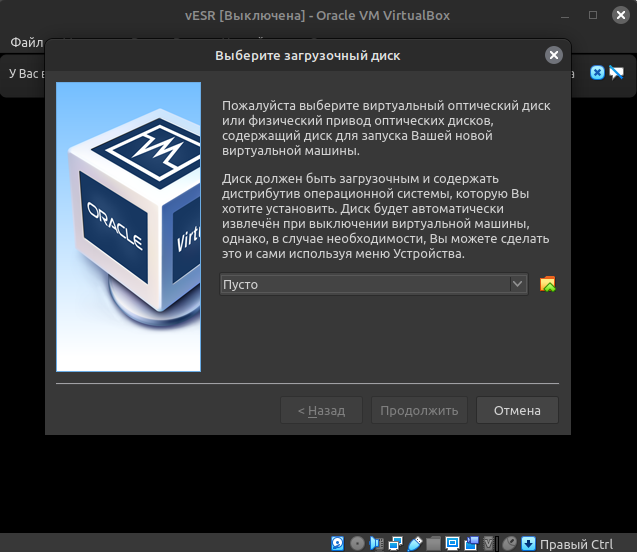Viewport: 637px width, 552px height.
Task: Click the hard disk activity status icon
Action: [x=338, y=543]
